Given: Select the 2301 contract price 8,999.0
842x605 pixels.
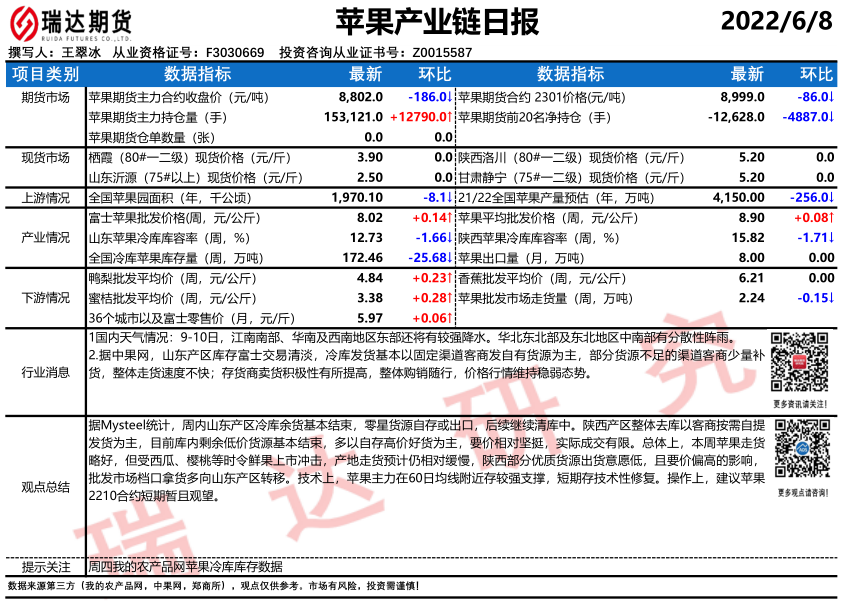Looking at the screenshot, I should point(742,98).
